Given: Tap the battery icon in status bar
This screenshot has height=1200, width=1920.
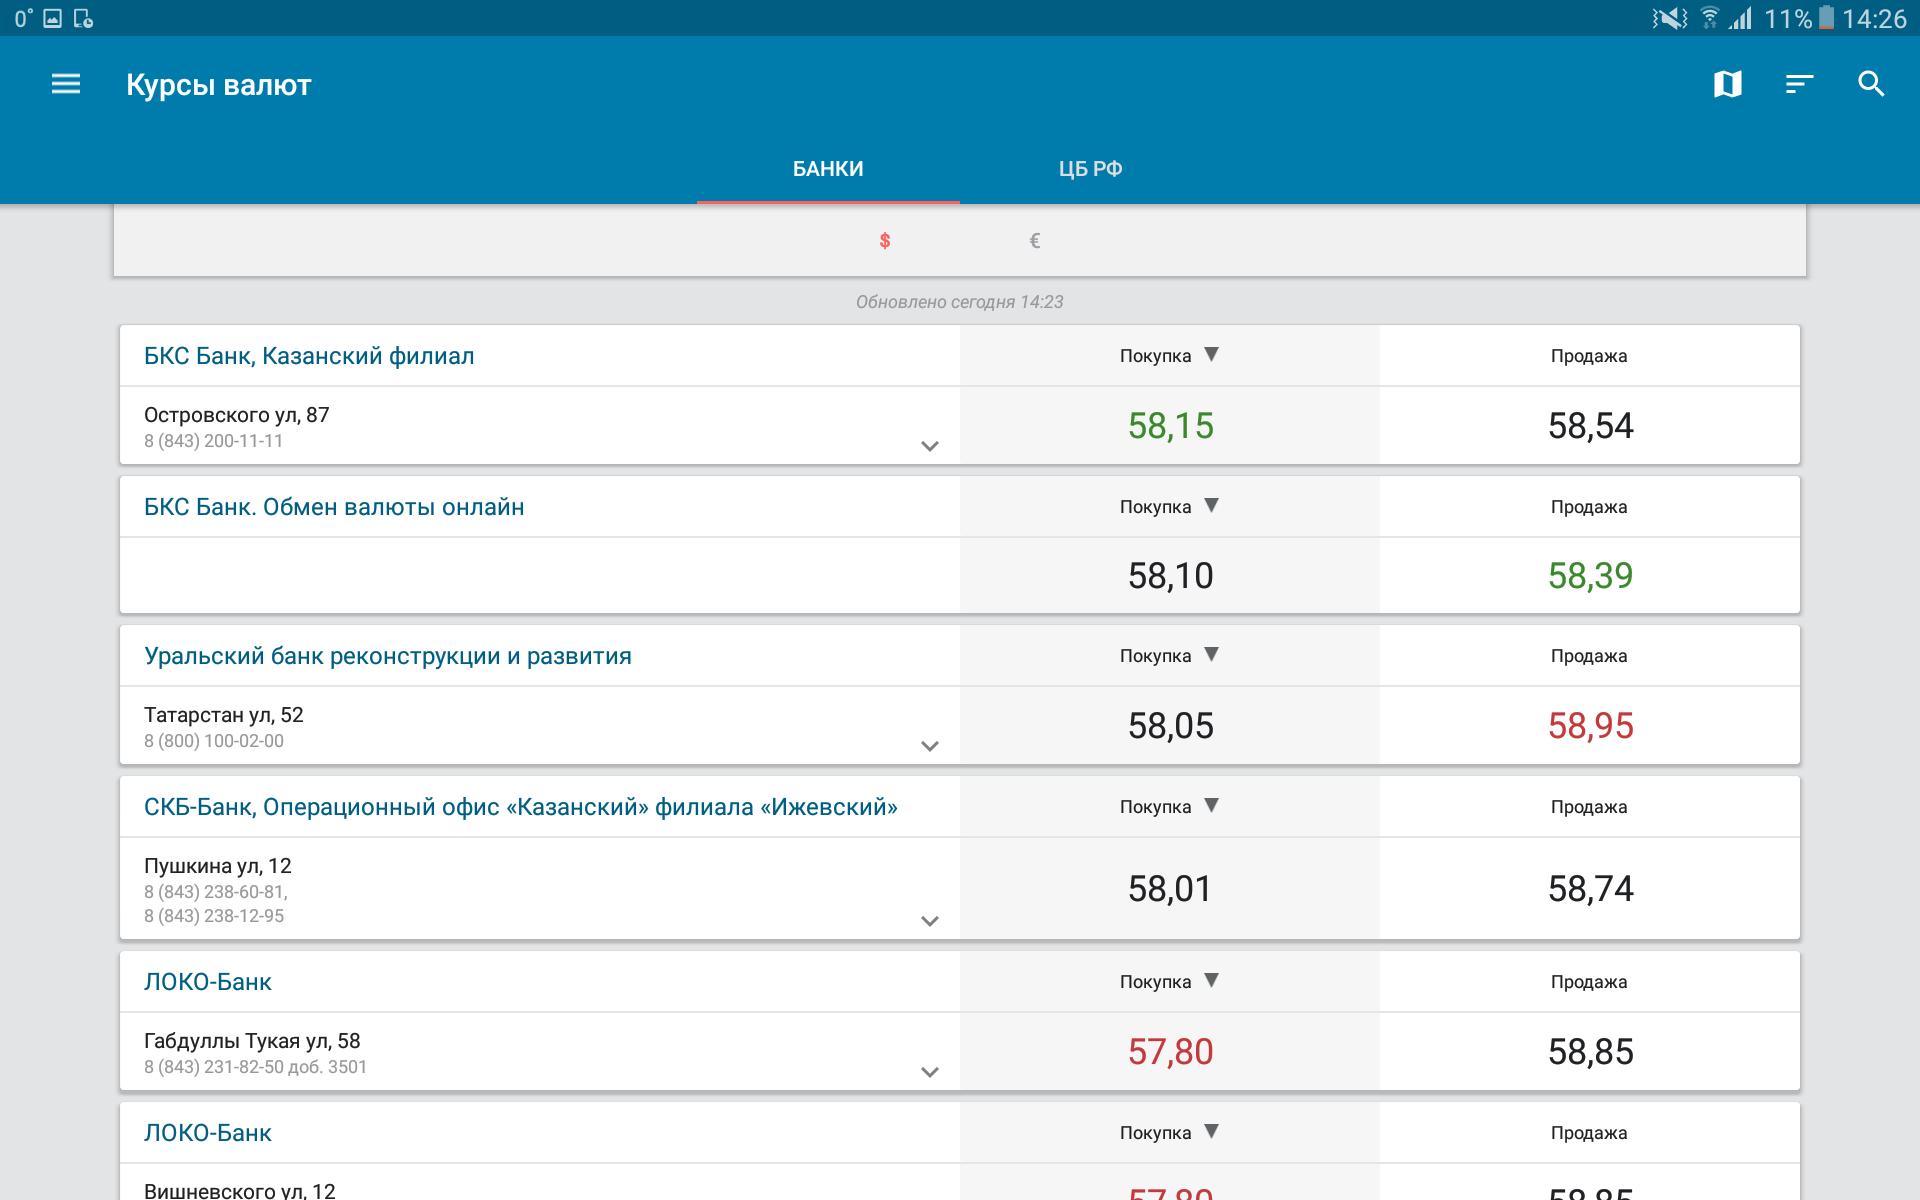Looking at the screenshot, I should coord(1826,18).
